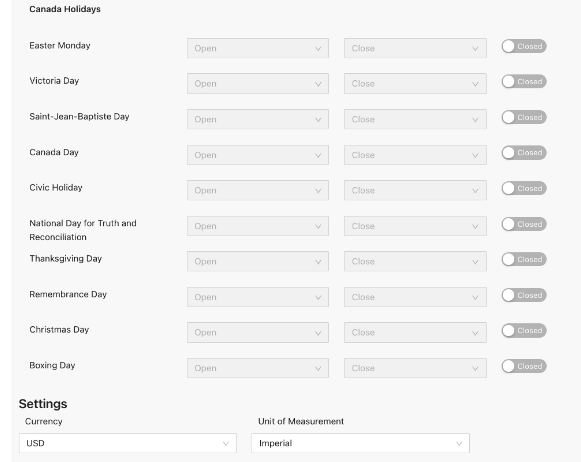This screenshot has height=462, width=581.
Task: Toggle Thanksgiving Day closed switch
Action: [524, 259]
